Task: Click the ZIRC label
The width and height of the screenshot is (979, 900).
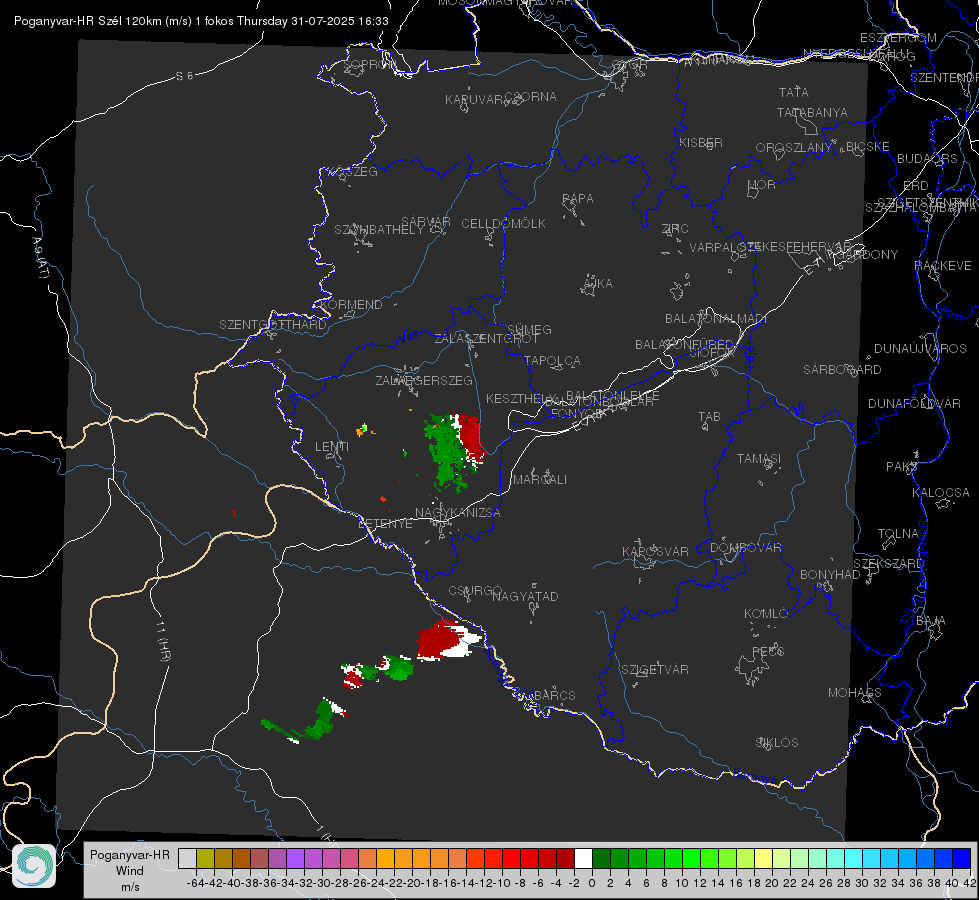Action: point(674,229)
